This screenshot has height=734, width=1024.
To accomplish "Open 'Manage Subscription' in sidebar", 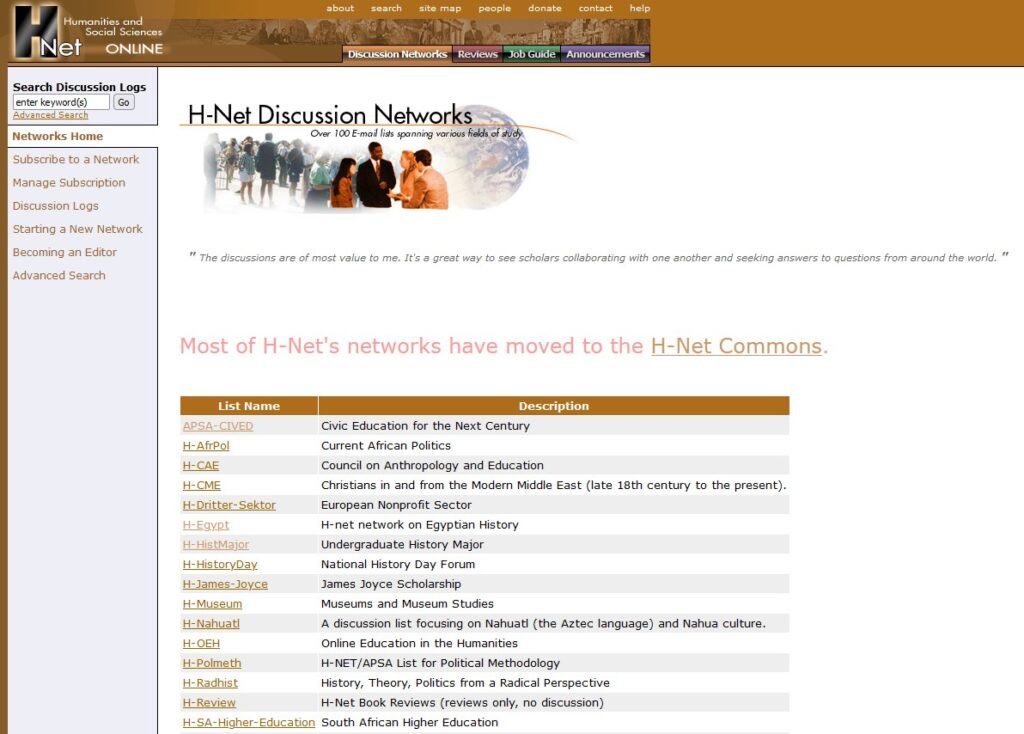I will click(x=69, y=183).
